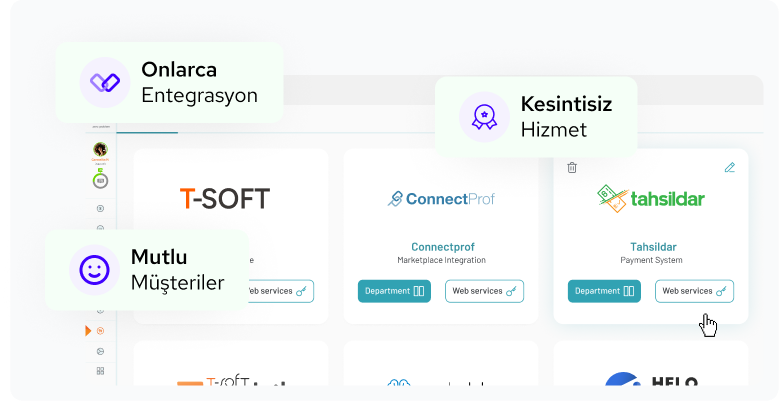Open Web services for Connectprof
This screenshot has width=779, height=401.
tap(484, 291)
